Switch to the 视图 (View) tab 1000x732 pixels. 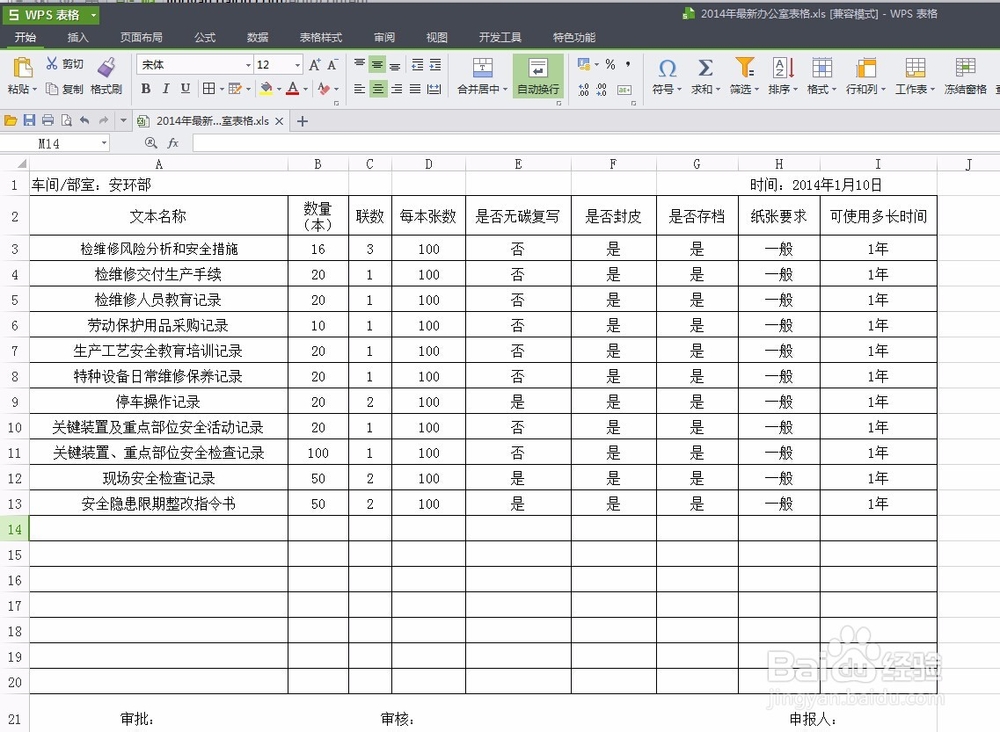point(437,38)
